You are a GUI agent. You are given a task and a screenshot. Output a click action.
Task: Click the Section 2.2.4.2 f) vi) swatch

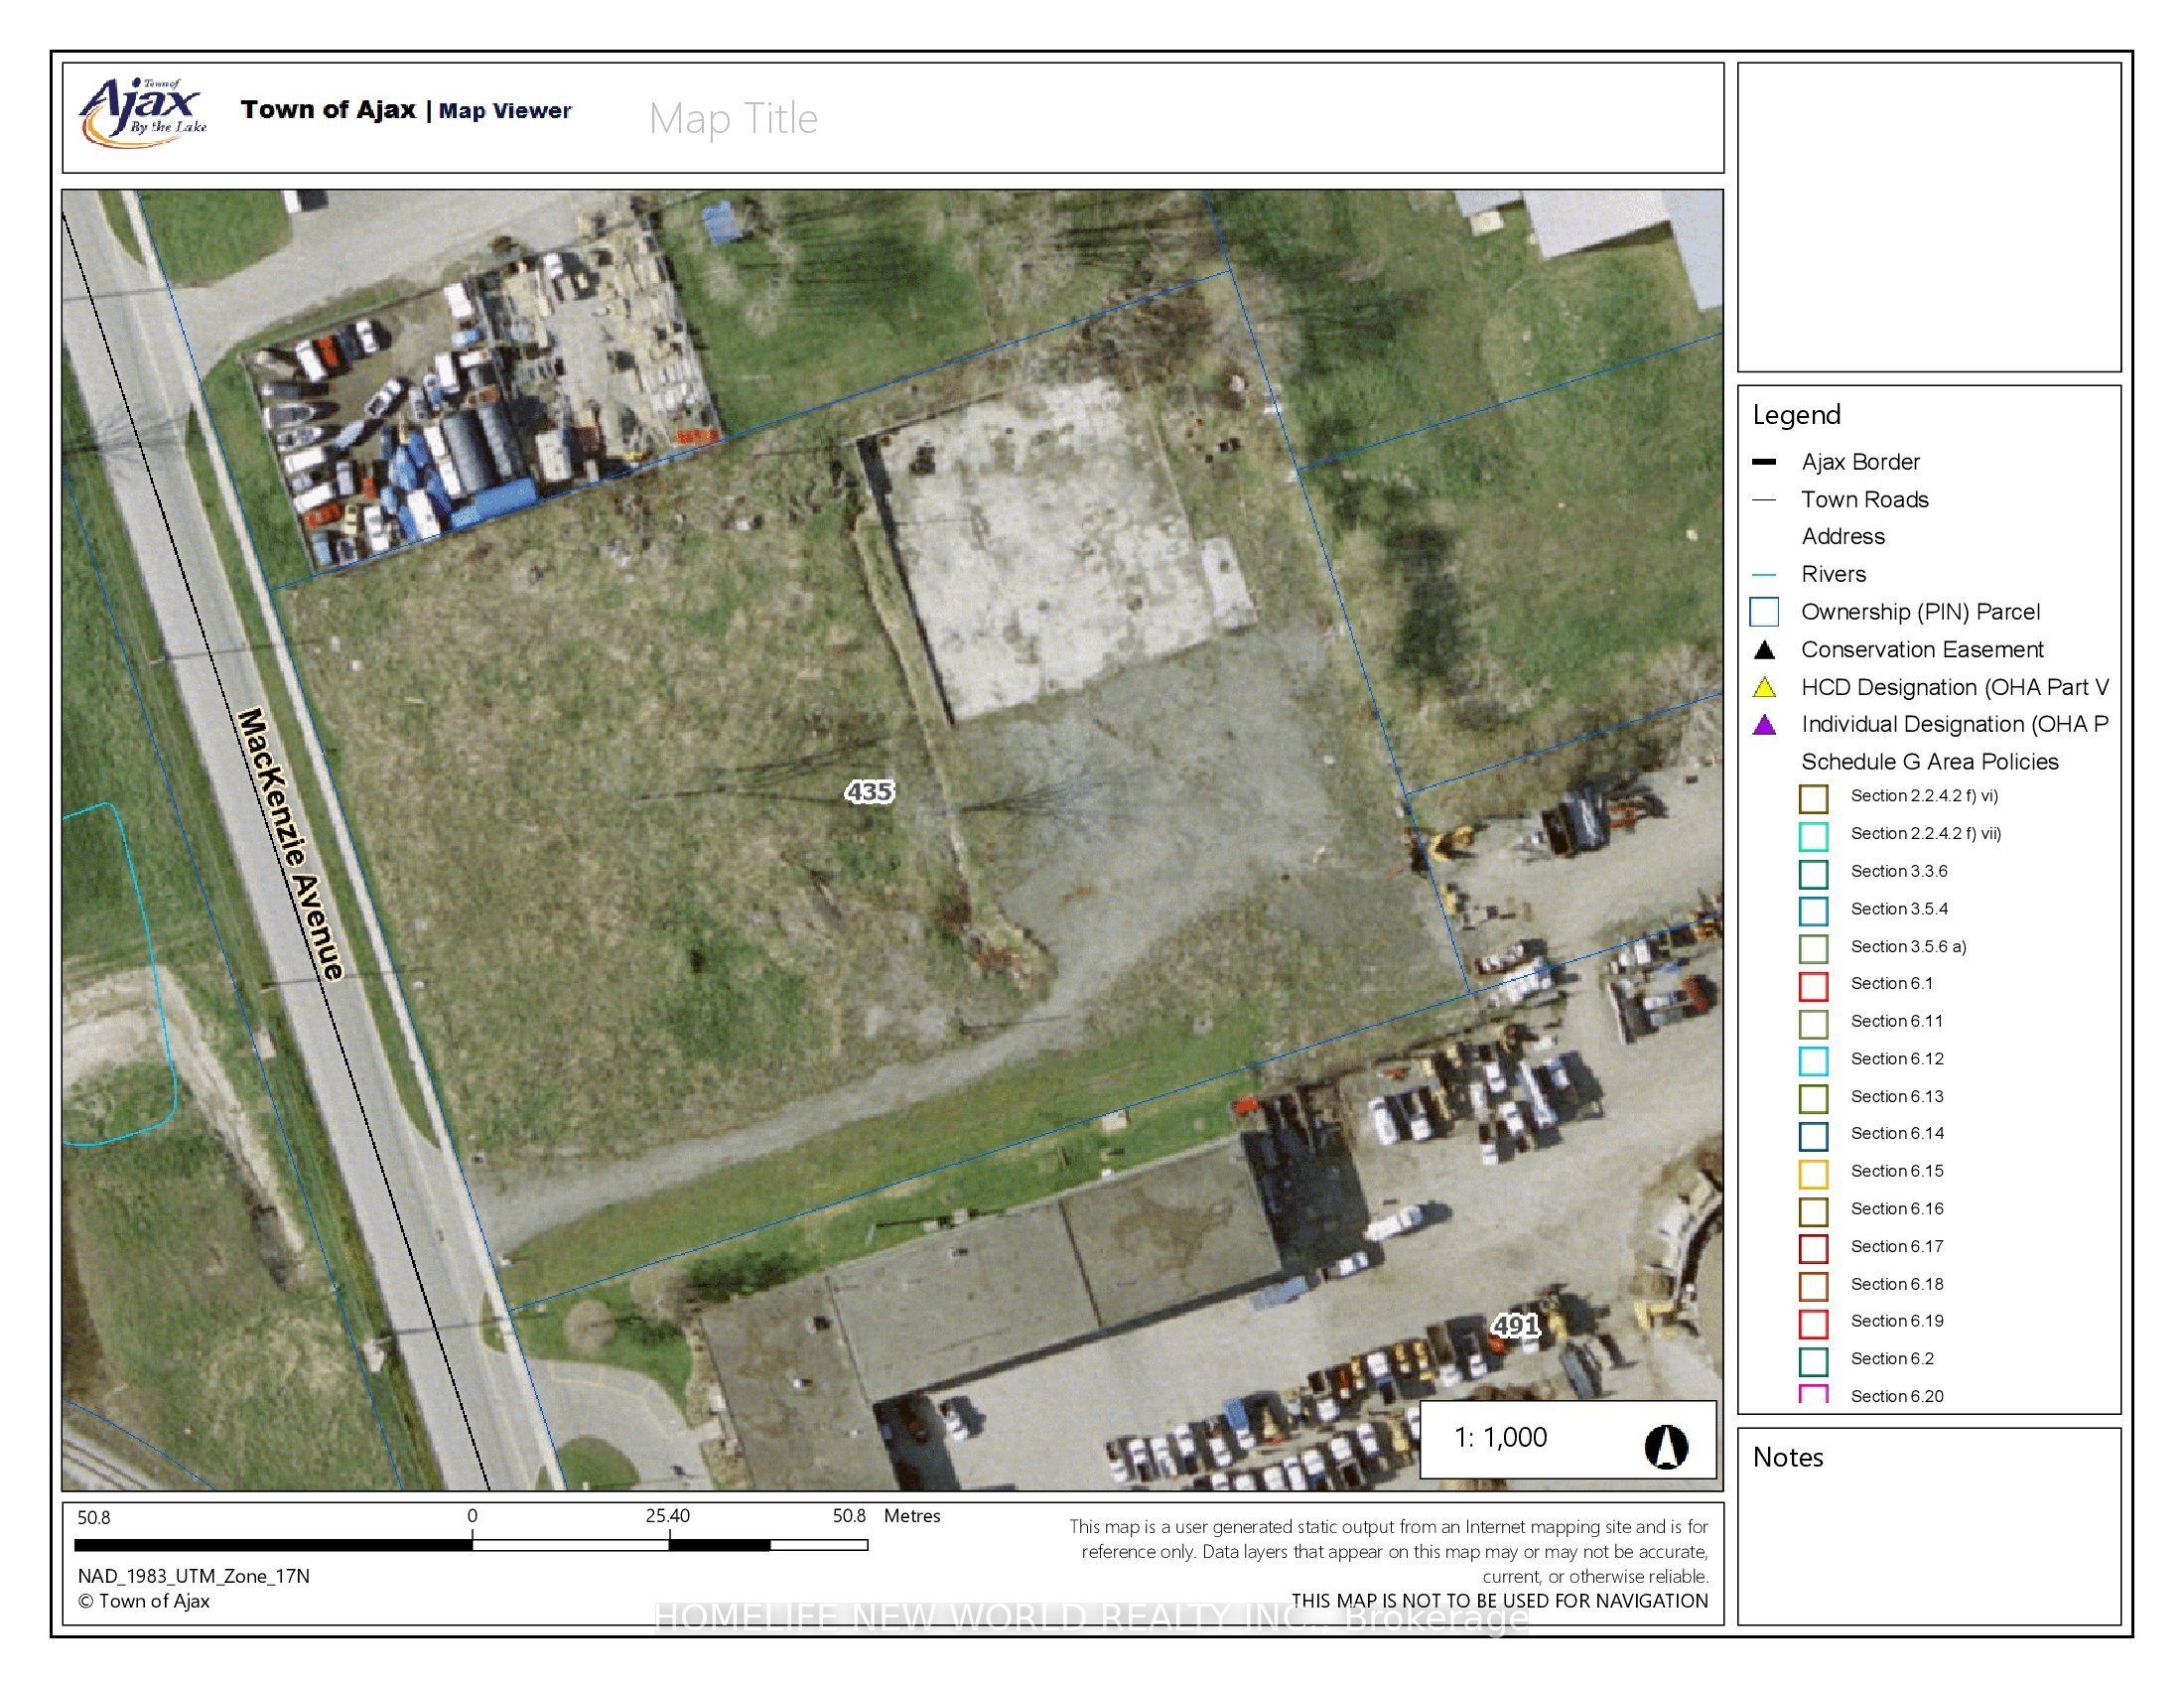pyautogui.click(x=1813, y=798)
